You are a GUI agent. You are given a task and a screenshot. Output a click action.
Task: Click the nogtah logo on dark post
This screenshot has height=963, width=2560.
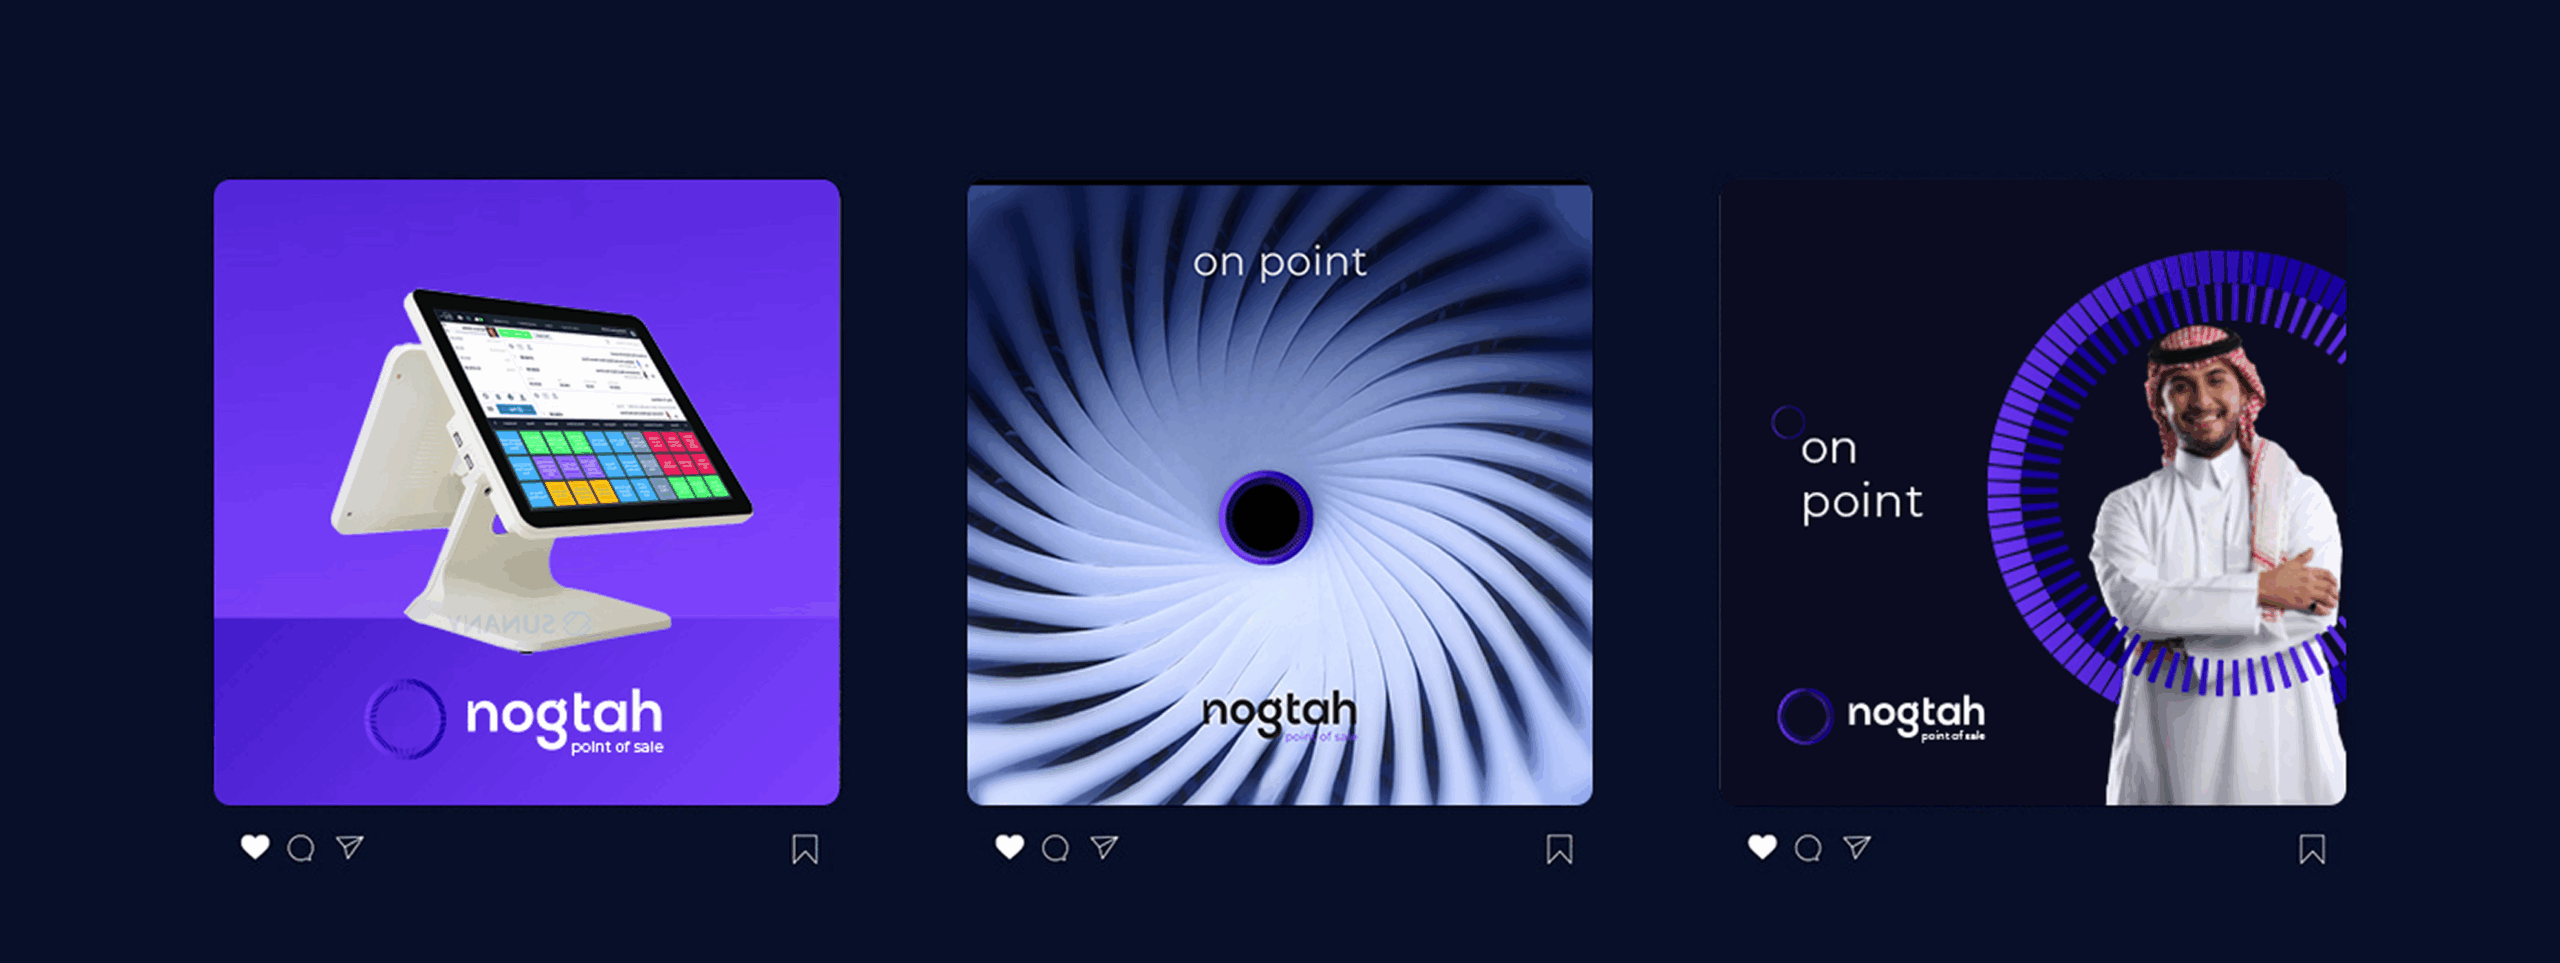tap(1881, 715)
